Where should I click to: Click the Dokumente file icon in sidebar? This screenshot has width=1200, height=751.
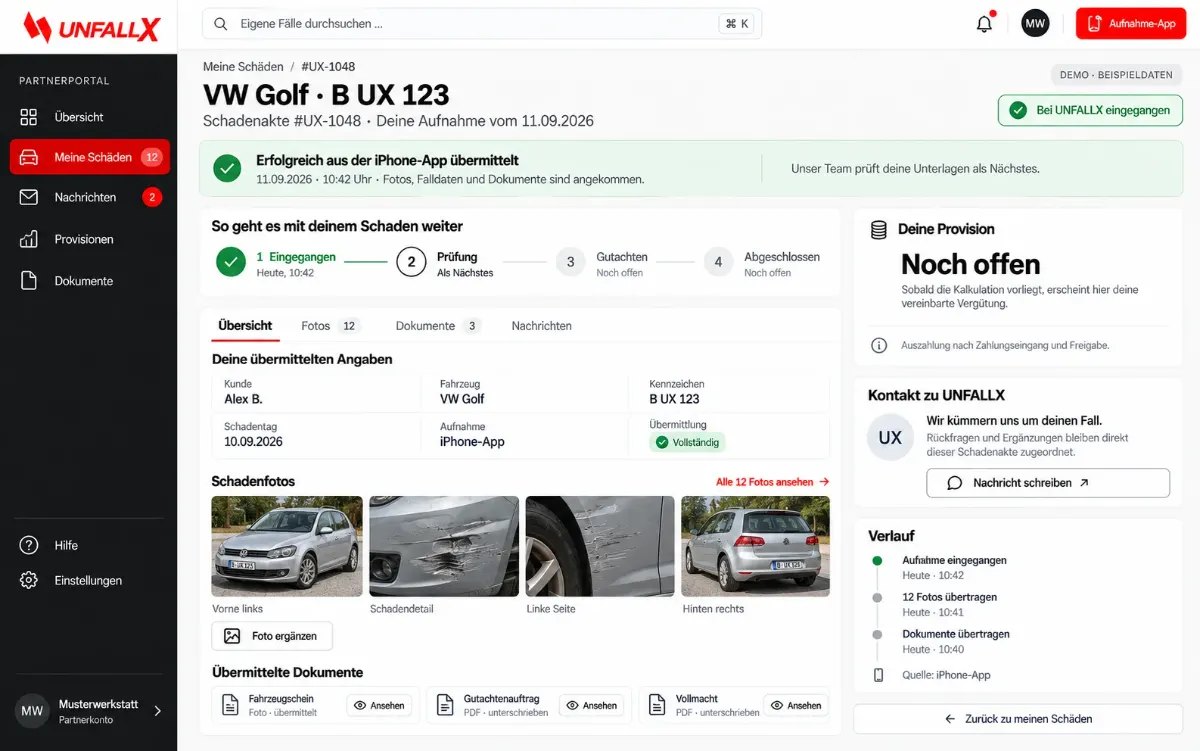(29, 281)
